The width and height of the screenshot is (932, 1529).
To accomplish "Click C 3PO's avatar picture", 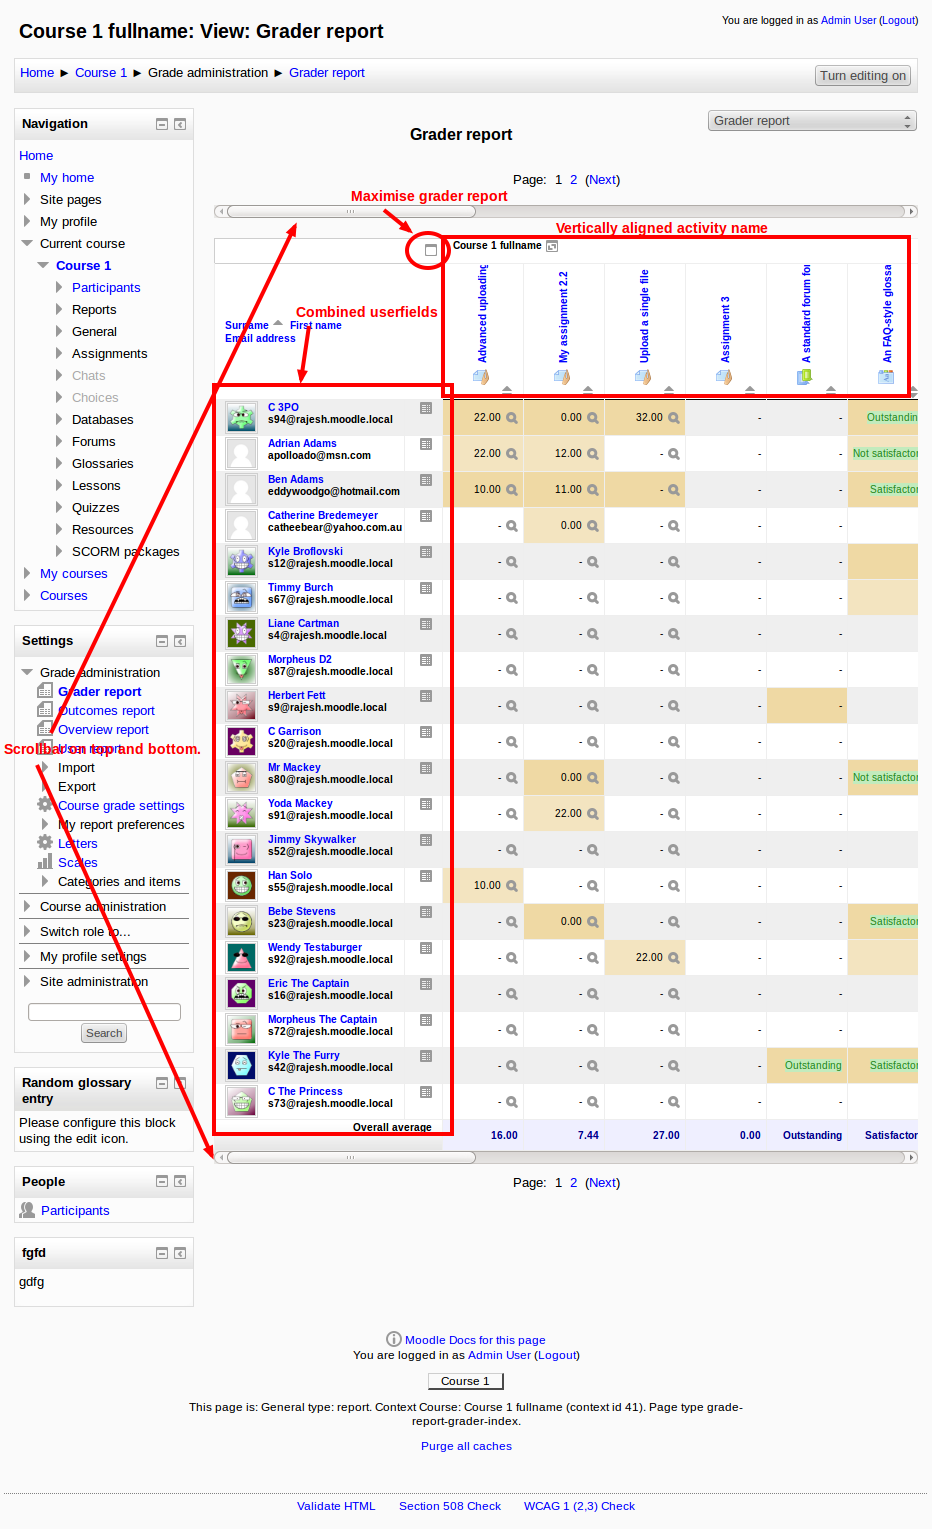I will [x=241, y=418].
